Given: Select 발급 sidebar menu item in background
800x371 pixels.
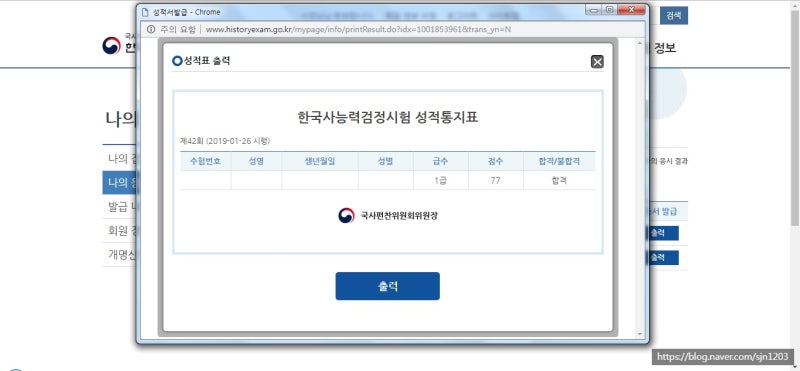Looking at the screenshot, I should coord(119,207).
